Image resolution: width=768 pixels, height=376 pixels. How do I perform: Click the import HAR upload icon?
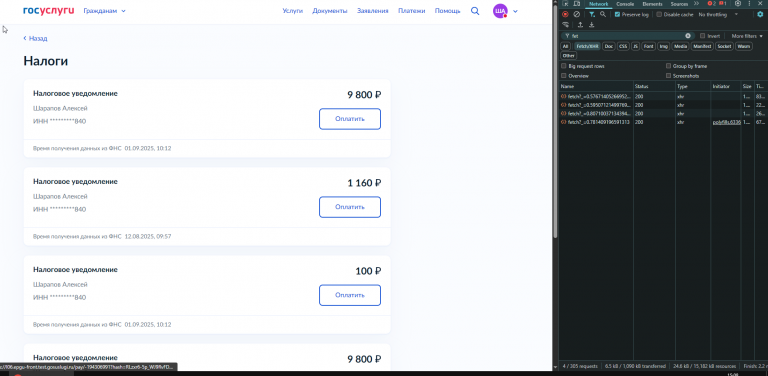coord(580,25)
